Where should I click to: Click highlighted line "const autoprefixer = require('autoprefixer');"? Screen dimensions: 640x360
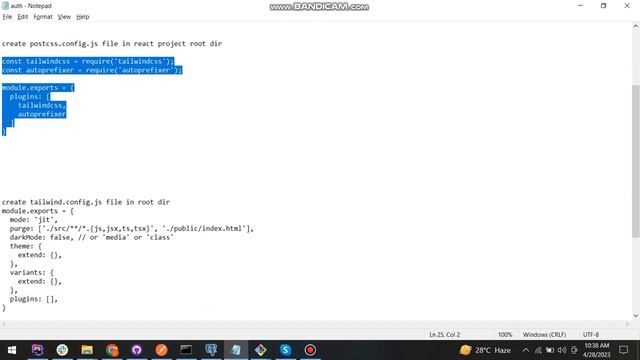[x=92, y=70]
